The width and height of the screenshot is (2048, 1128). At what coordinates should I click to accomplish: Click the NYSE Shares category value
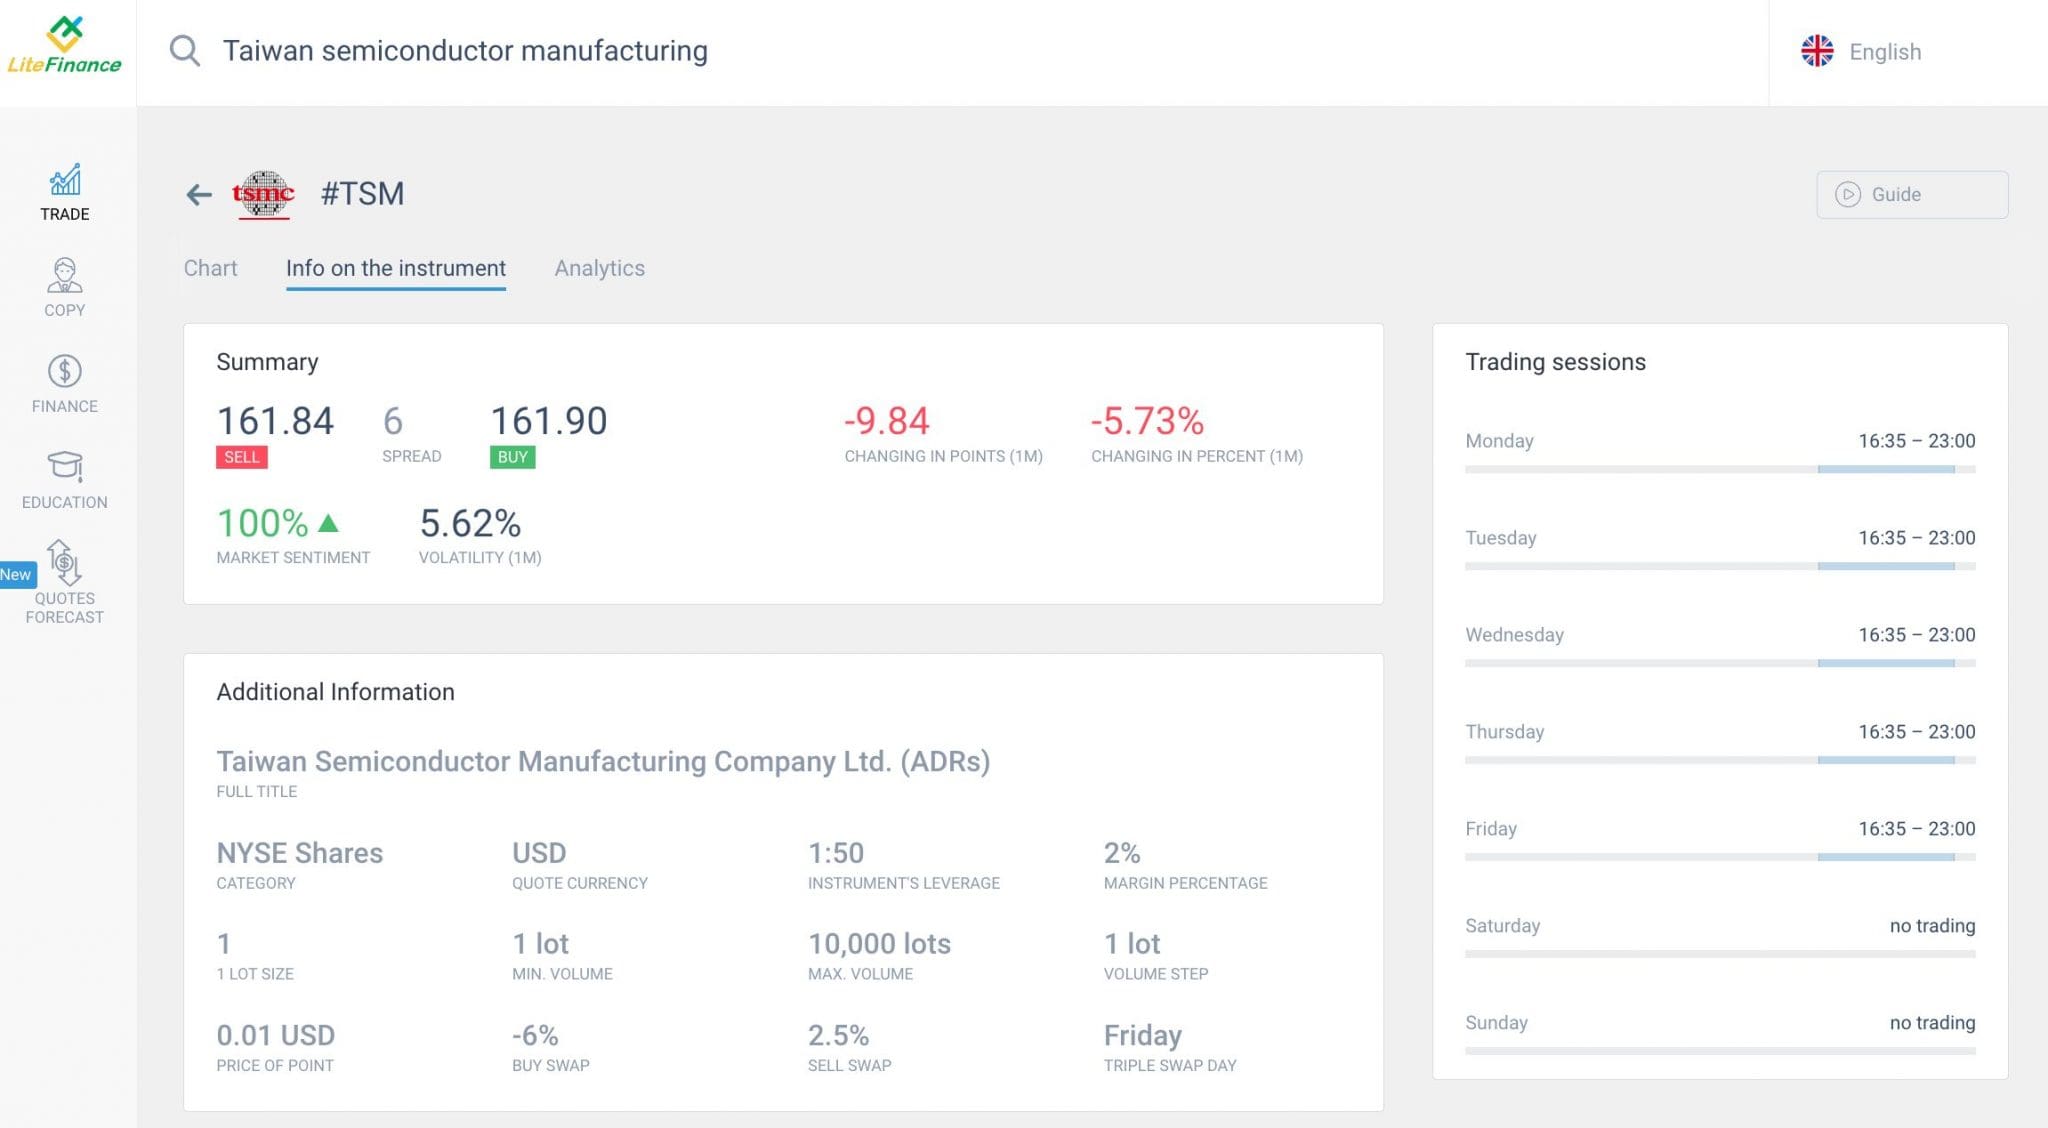pyautogui.click(x=300, y=853)
